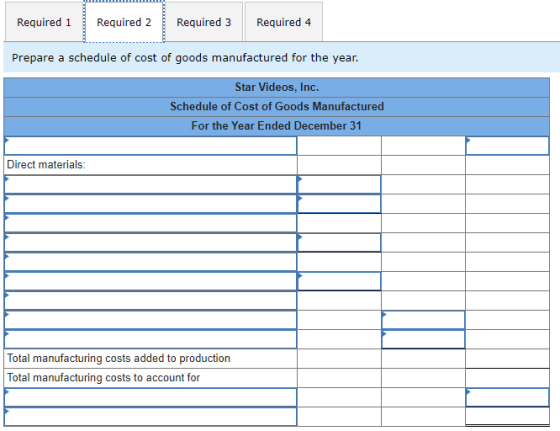This screenshot has width=560, height=431.
Task: Open first dropdown below Total manufacturing costs to account for
Action: [150, 397]
